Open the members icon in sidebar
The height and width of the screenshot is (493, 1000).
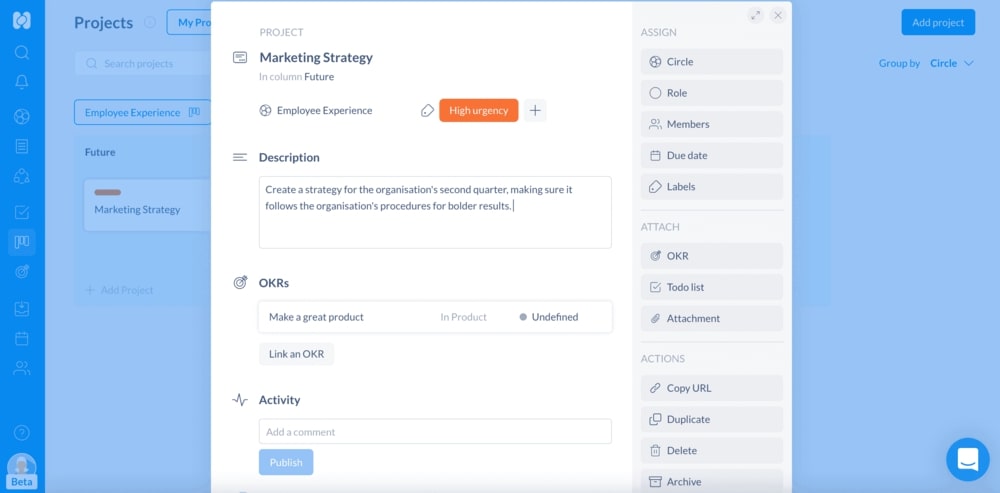(22, 368)
